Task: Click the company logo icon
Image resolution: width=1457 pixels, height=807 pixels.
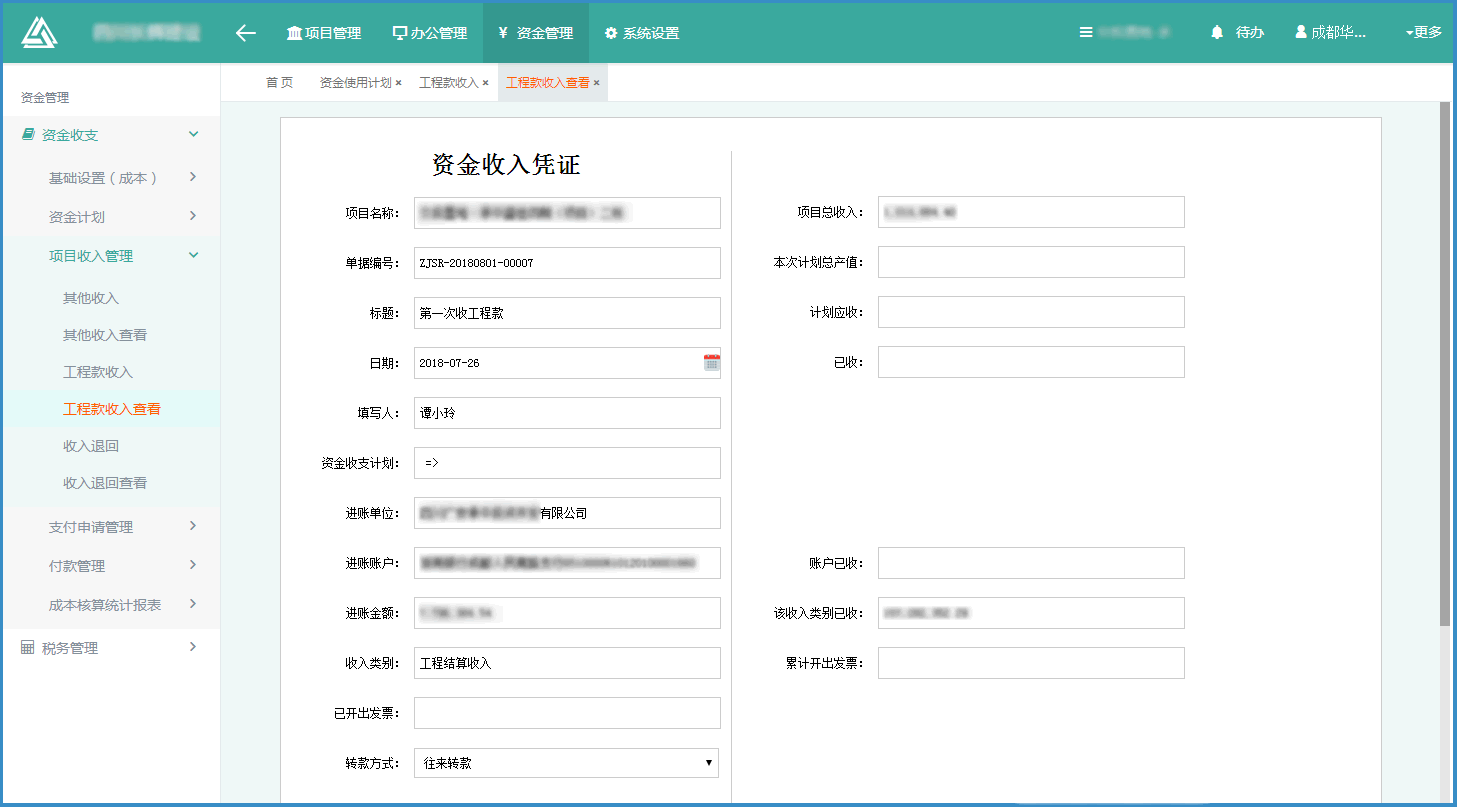Action: point(40,32)
